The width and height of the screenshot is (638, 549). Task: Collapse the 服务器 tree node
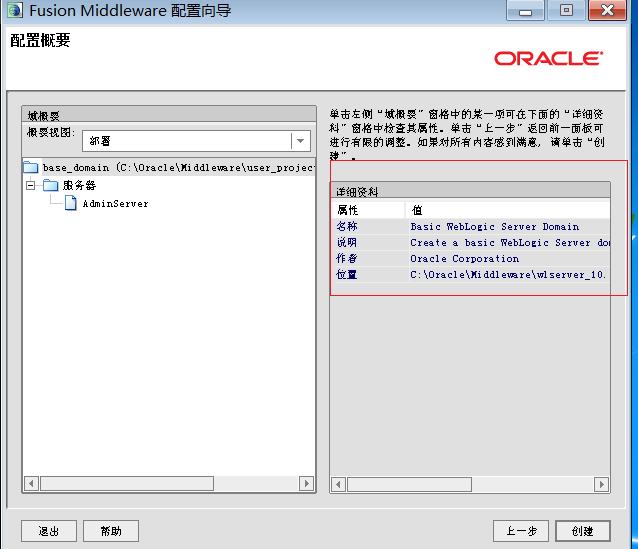(x=31, y=186)
